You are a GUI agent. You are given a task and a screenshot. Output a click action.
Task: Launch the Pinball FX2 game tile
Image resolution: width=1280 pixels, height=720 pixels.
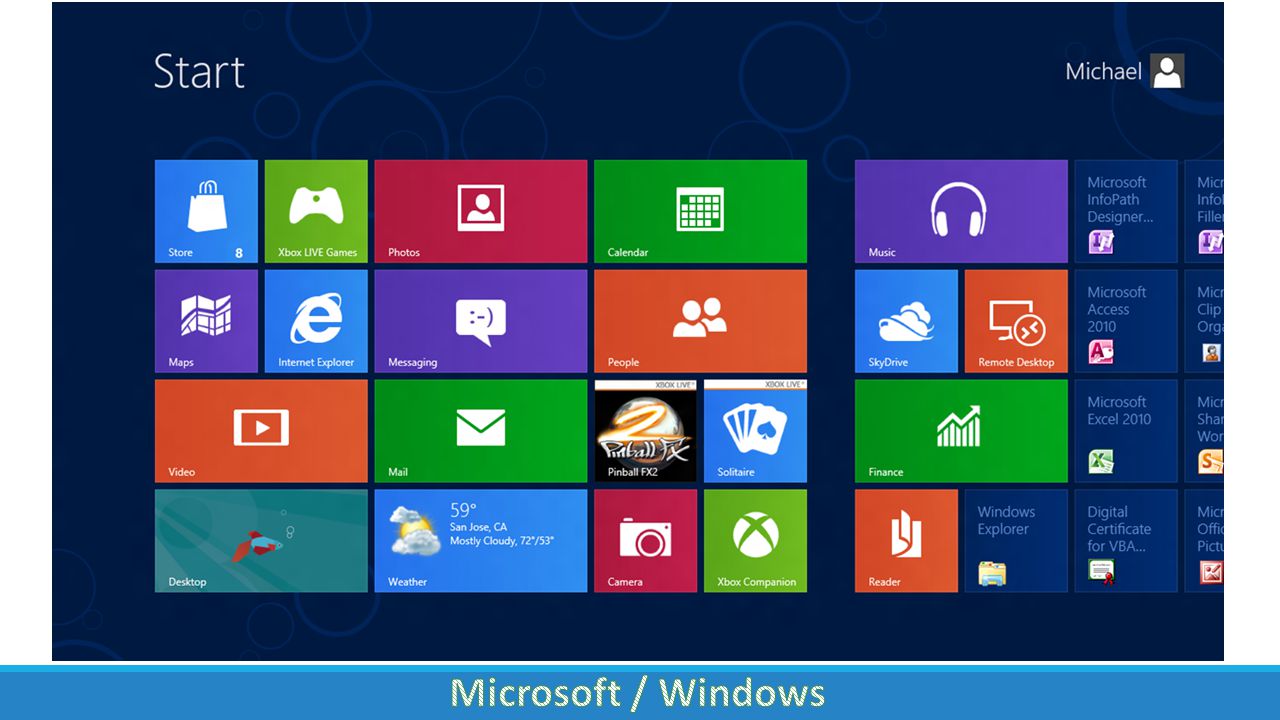coord(645,431)
